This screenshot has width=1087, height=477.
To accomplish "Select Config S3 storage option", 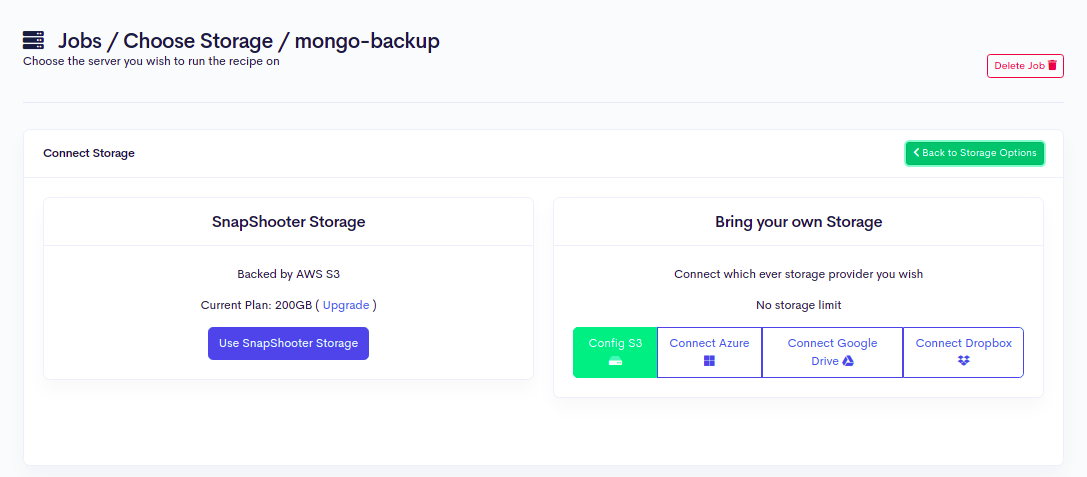I will (615, 352).
